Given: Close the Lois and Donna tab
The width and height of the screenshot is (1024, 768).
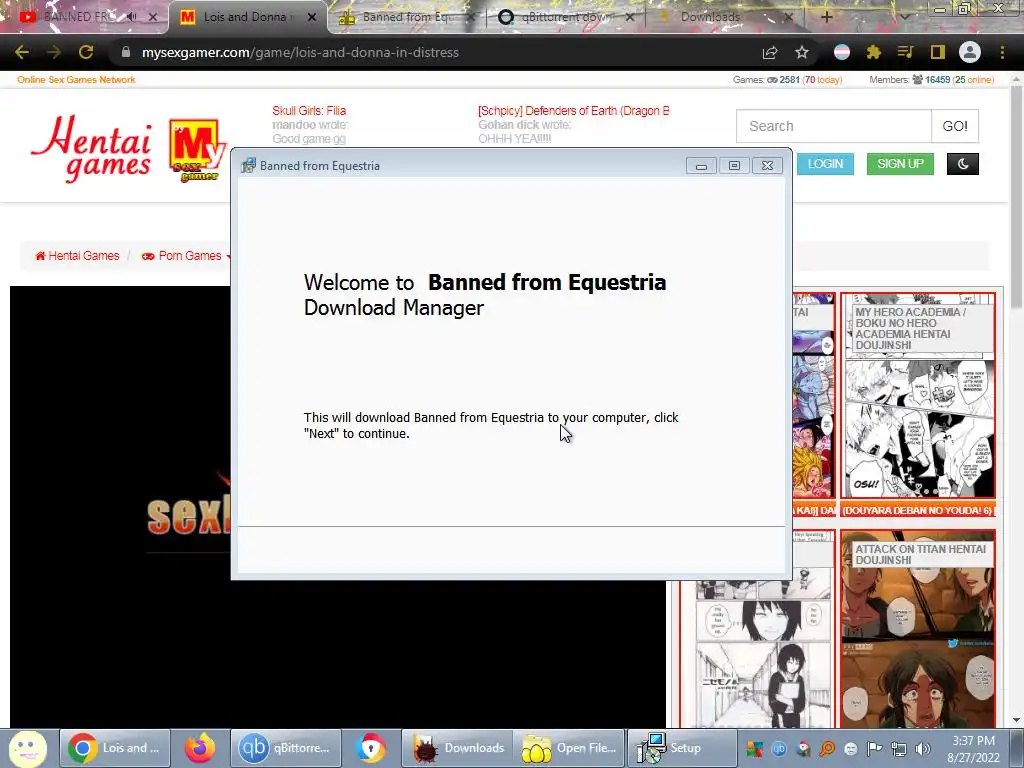Looking at the screenshot, I should (312, 17).
